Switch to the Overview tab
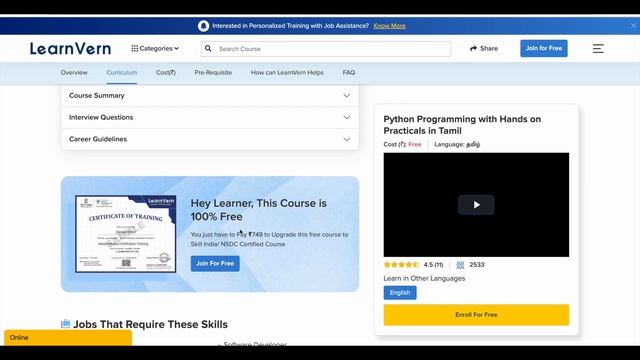 click(x=74, y=72)
